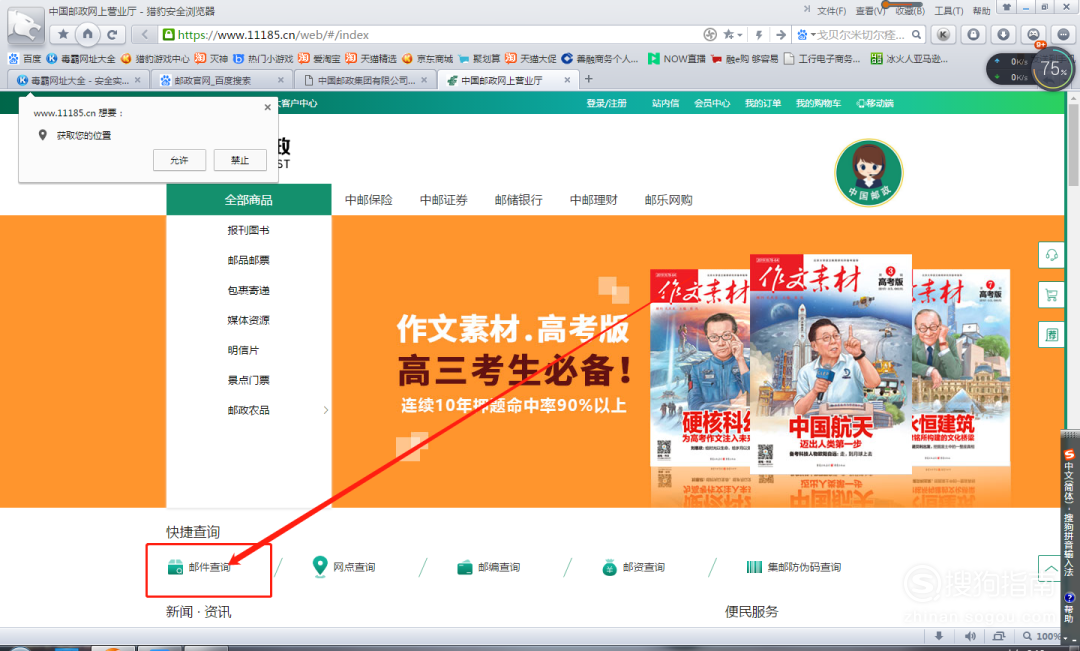Viewport: 1080px width, 651px height.
Task: Reload the current page
Action: pos(112,34)
